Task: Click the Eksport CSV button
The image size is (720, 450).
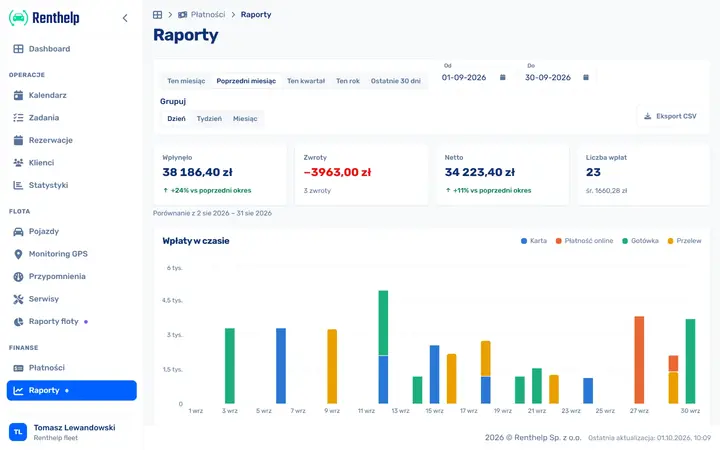Action: coord(670,116)
